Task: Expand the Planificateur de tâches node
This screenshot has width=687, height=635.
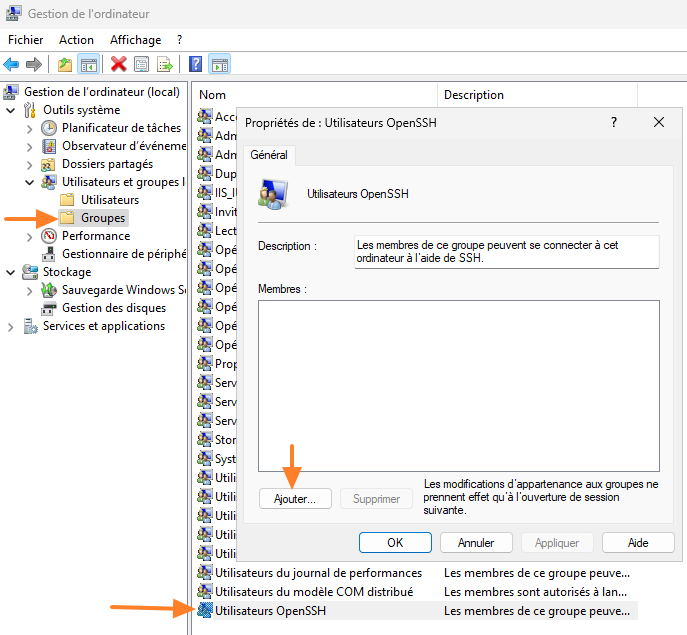Action: click(x=29, y=128)
